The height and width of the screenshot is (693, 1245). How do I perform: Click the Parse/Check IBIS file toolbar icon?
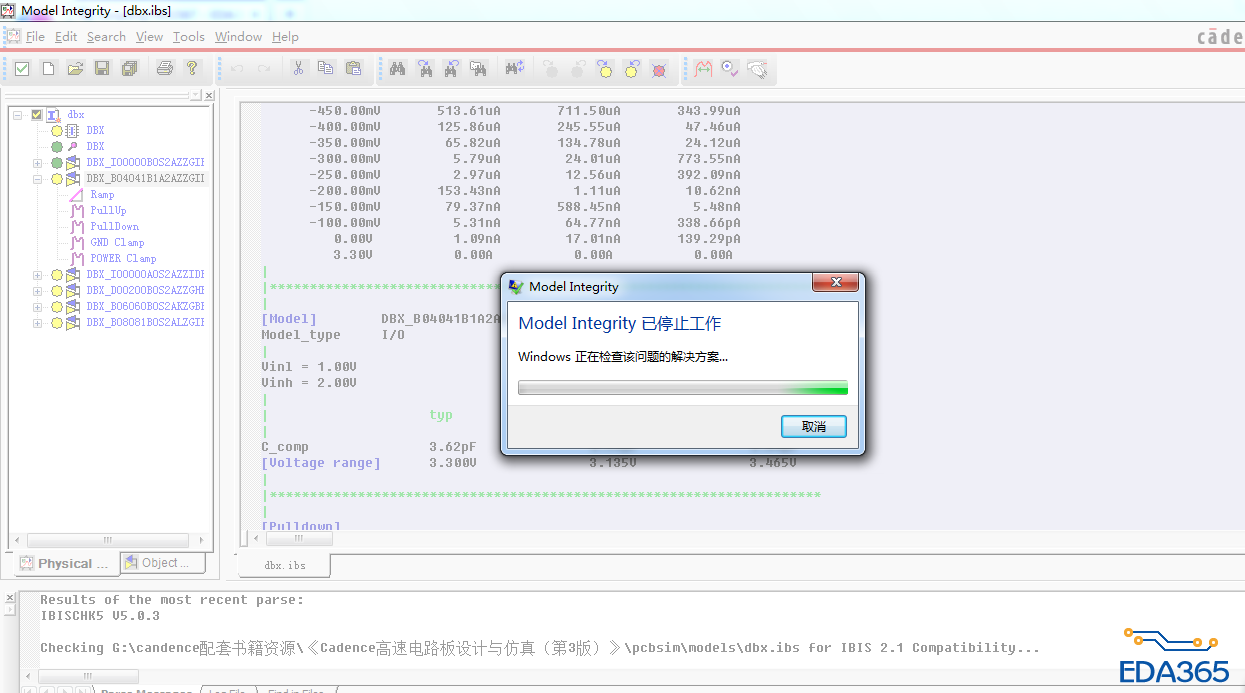[x=21, y=69]
